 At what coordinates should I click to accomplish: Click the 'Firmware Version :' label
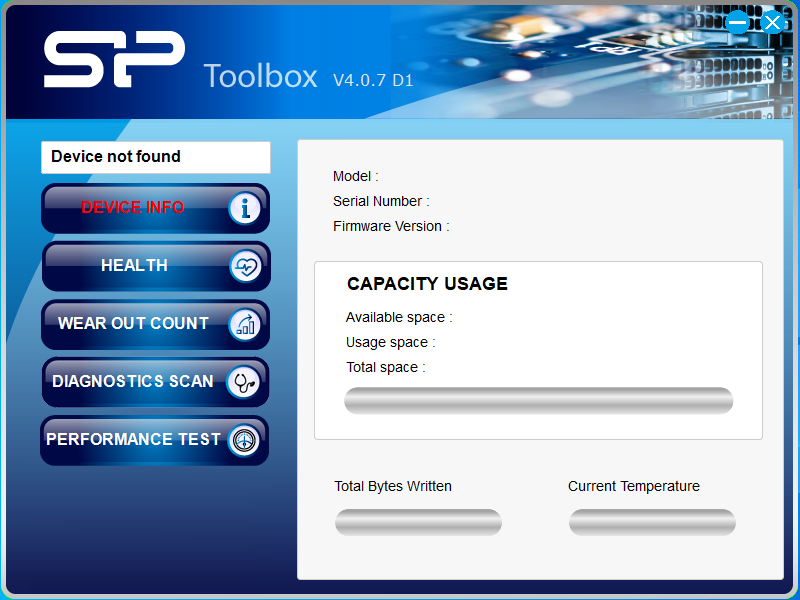tap(391, 227)
